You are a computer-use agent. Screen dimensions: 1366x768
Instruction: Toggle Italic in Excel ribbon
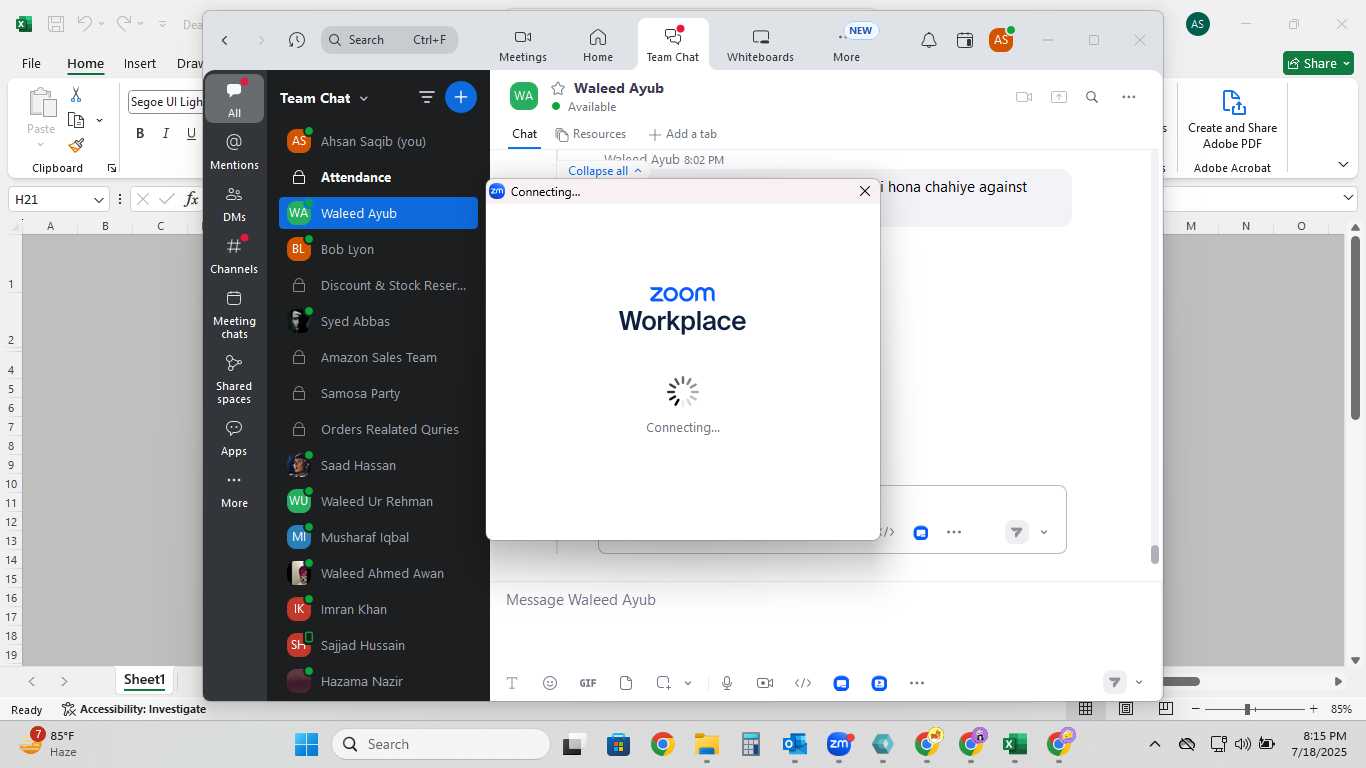click(165, 134)
